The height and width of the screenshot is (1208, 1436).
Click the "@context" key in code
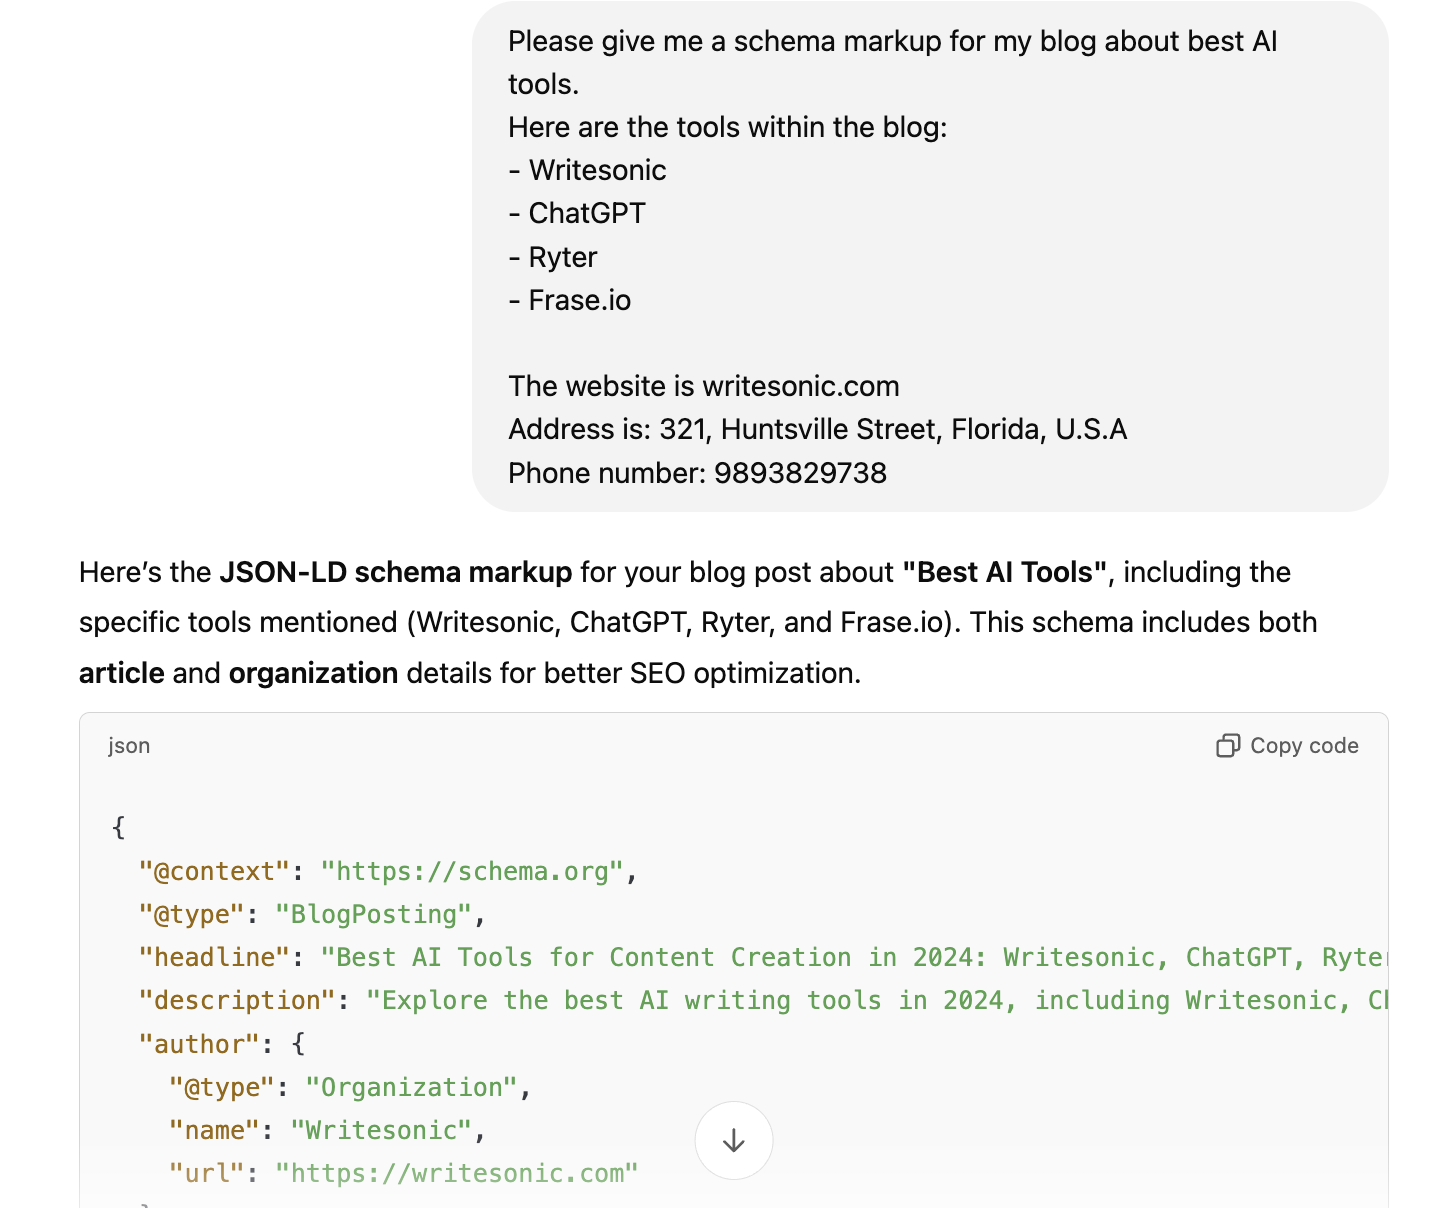[215, 871]
